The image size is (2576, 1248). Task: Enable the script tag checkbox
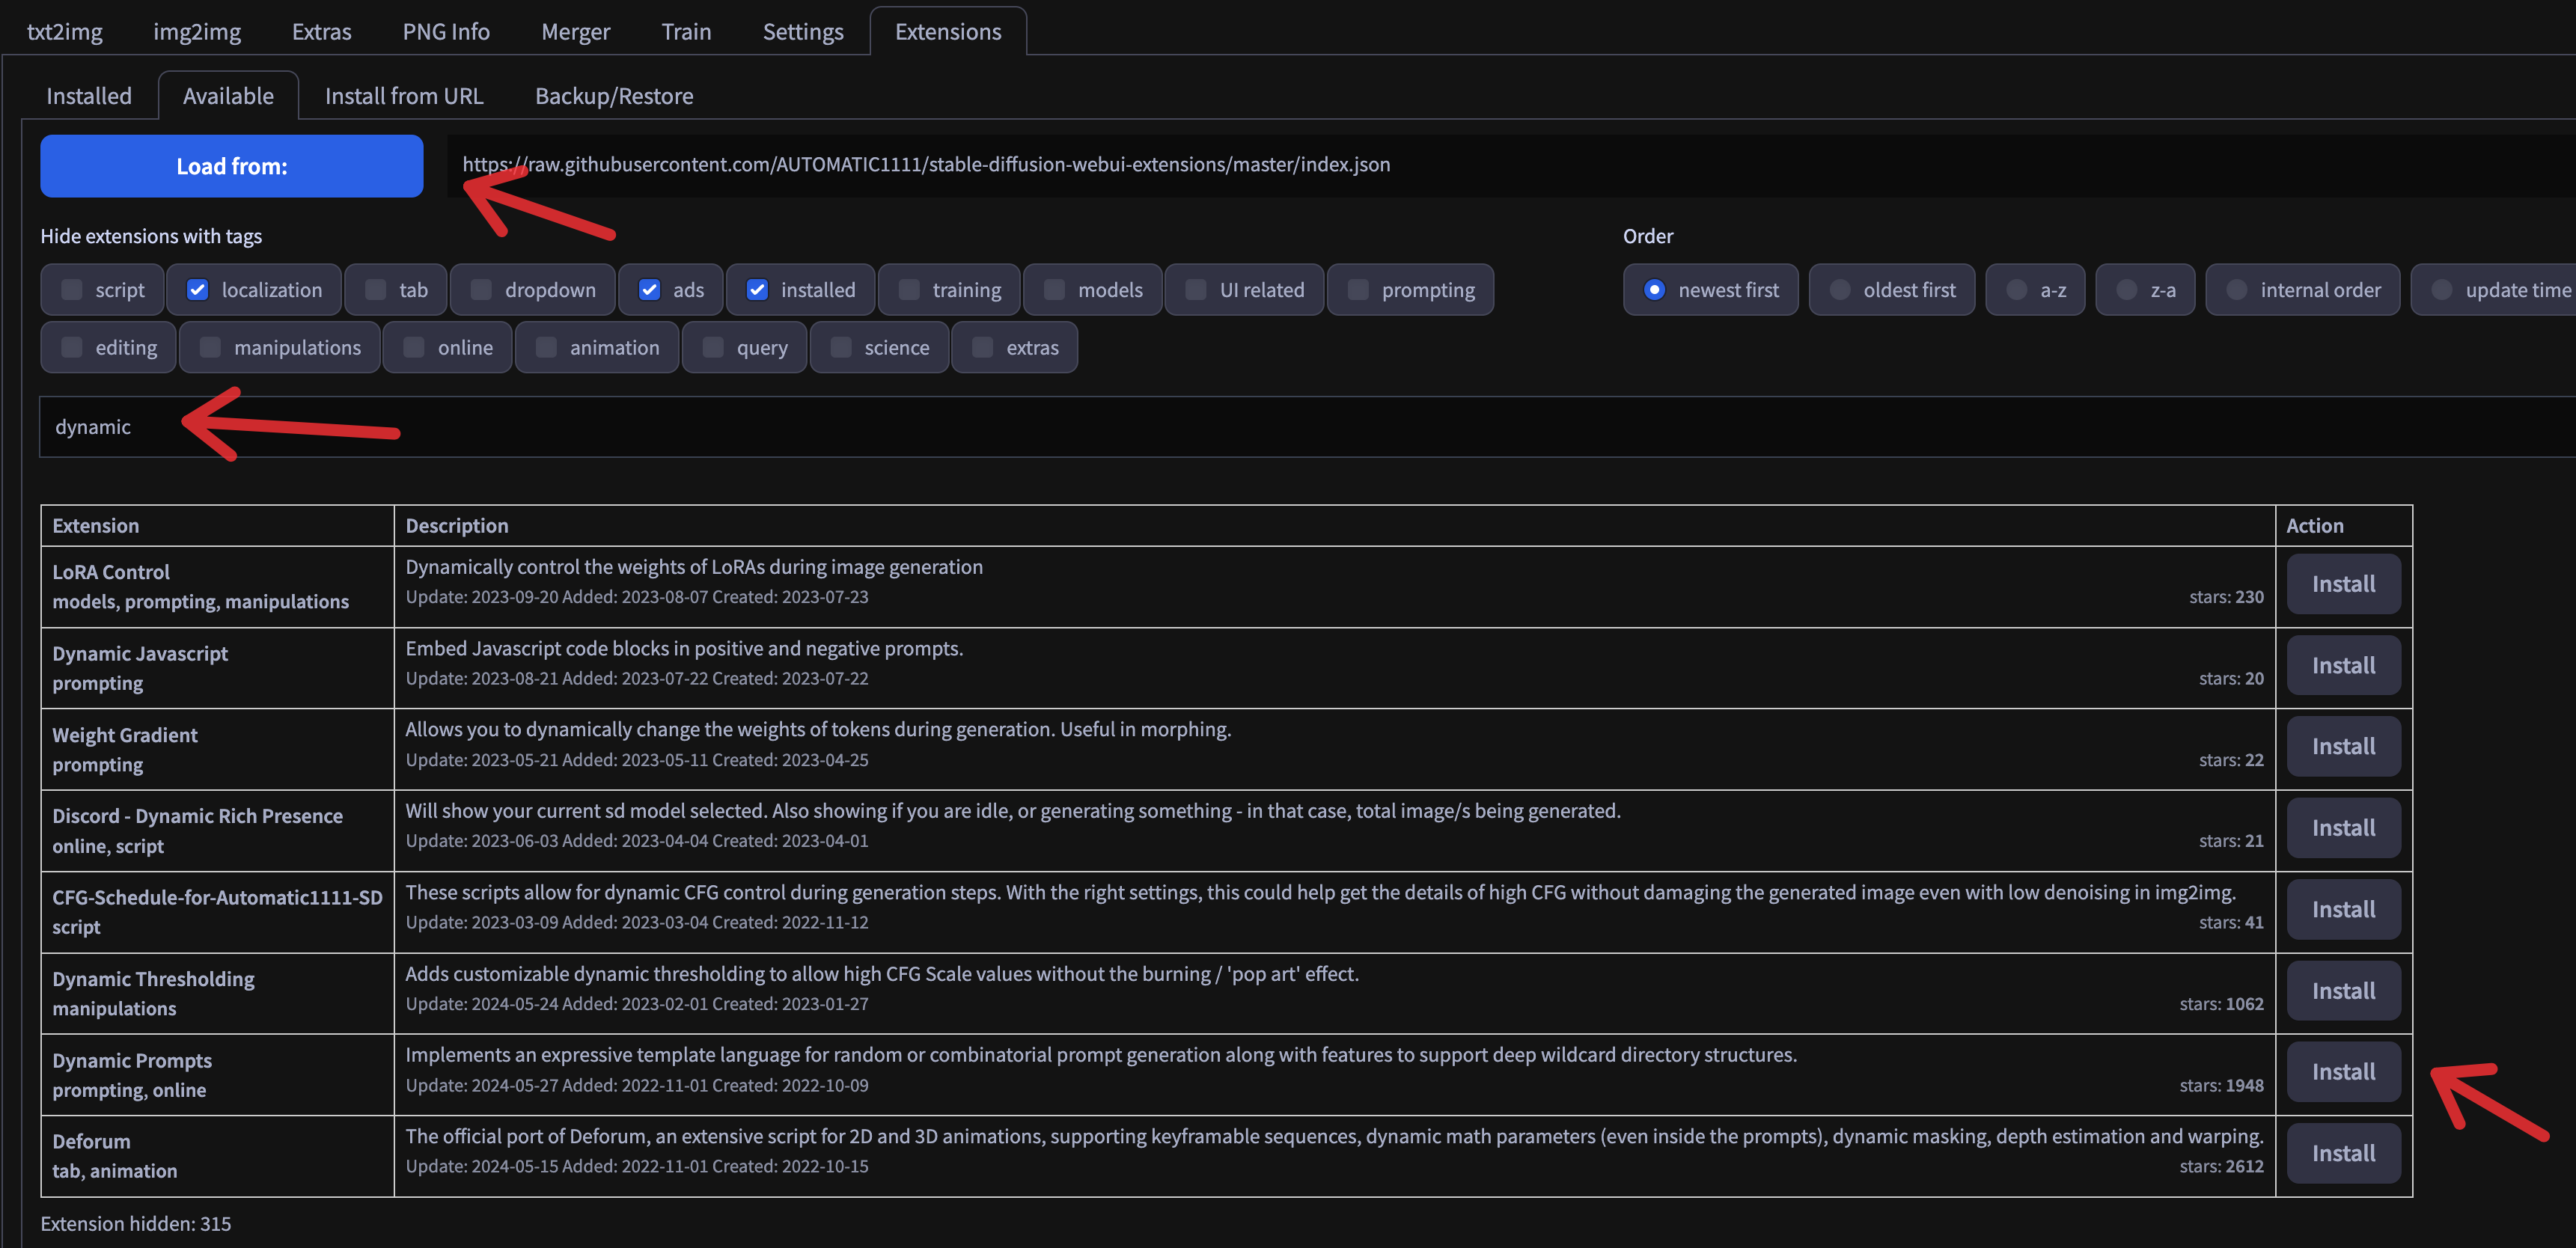point(72,290)
